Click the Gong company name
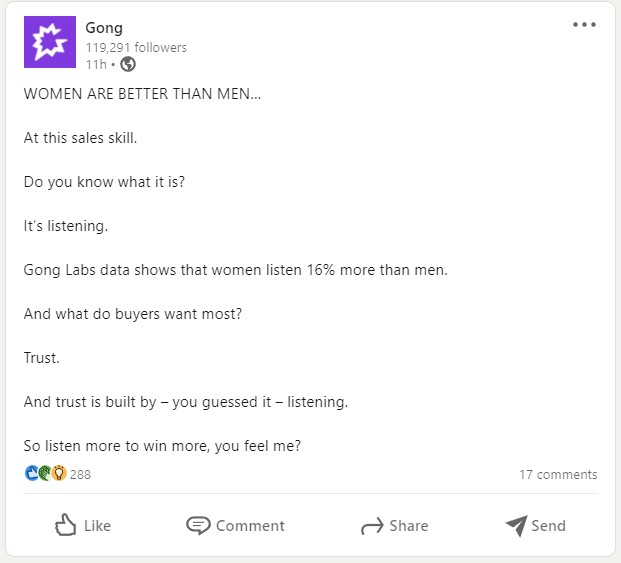This screenshot has height=563, width=621. click(x=104, y=28)
